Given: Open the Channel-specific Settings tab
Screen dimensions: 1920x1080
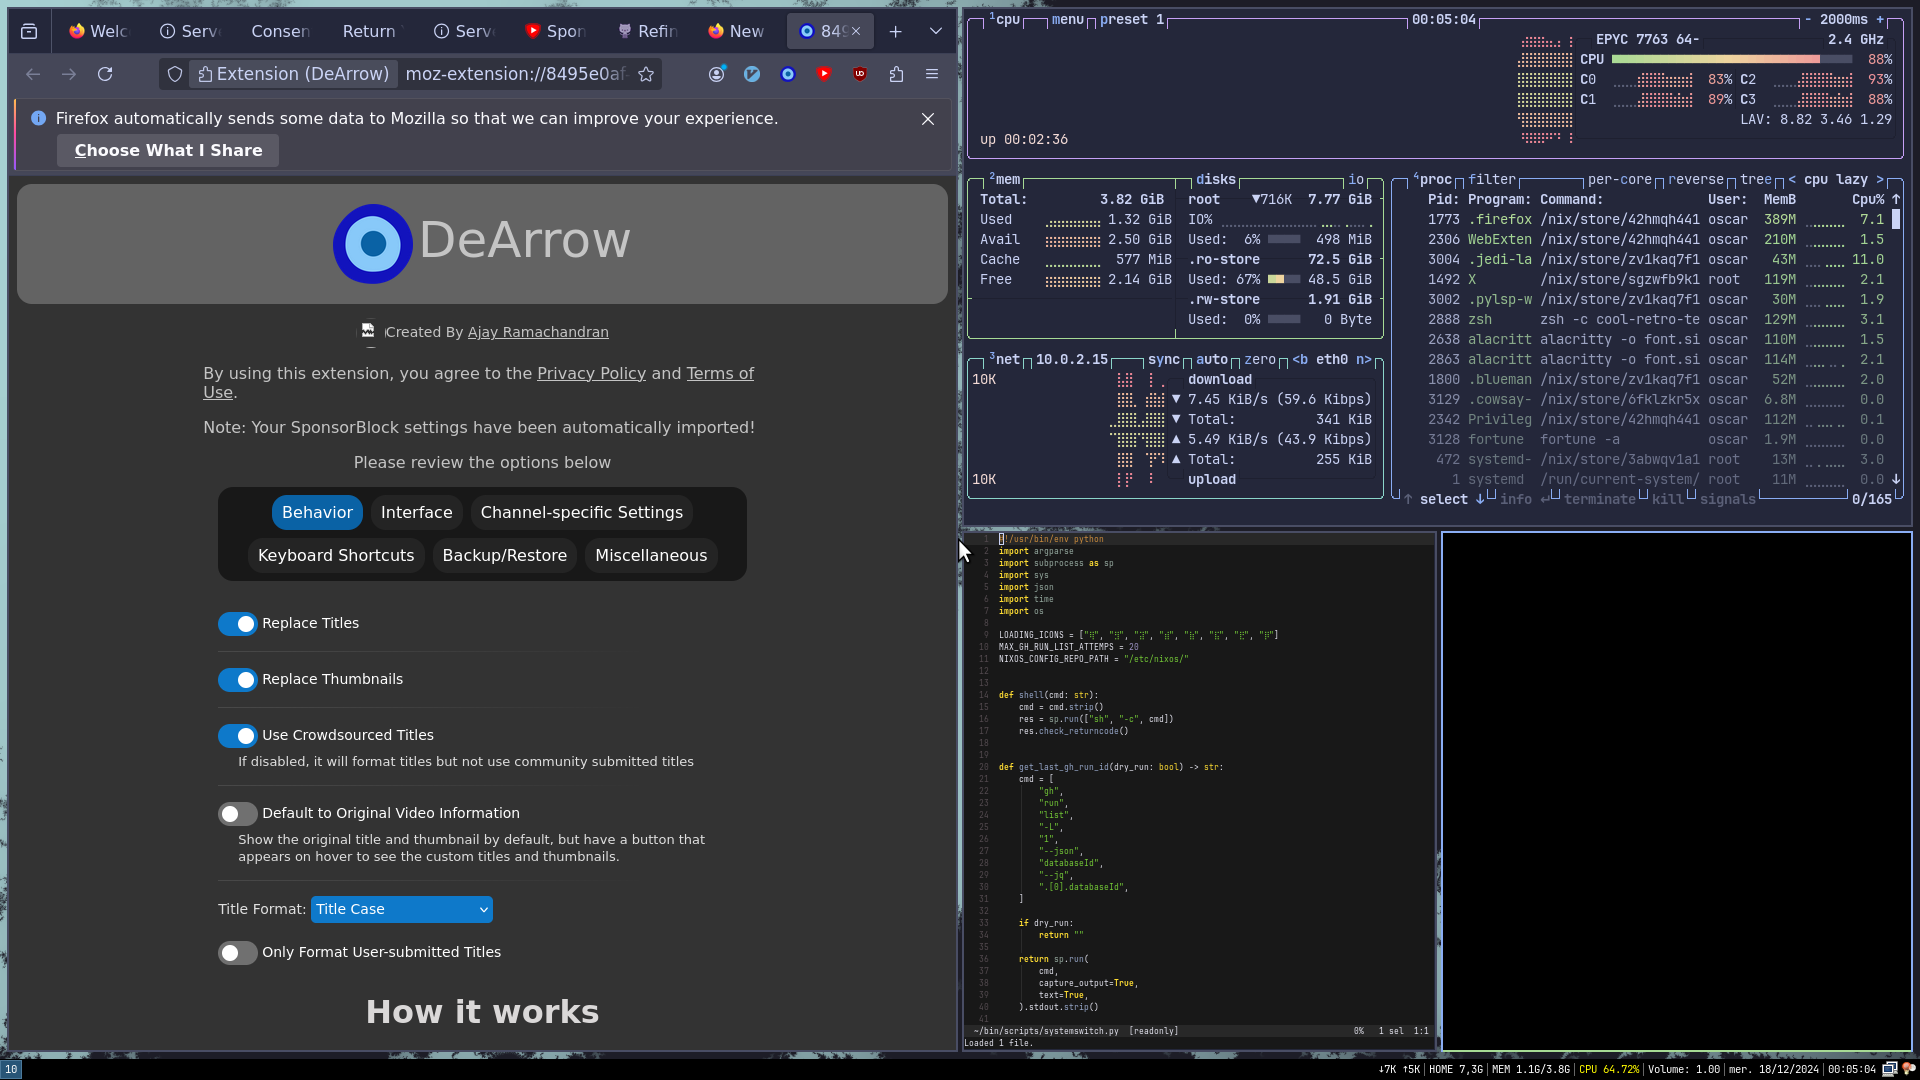Looking at the screenshot, I should (x=582, y=513).
